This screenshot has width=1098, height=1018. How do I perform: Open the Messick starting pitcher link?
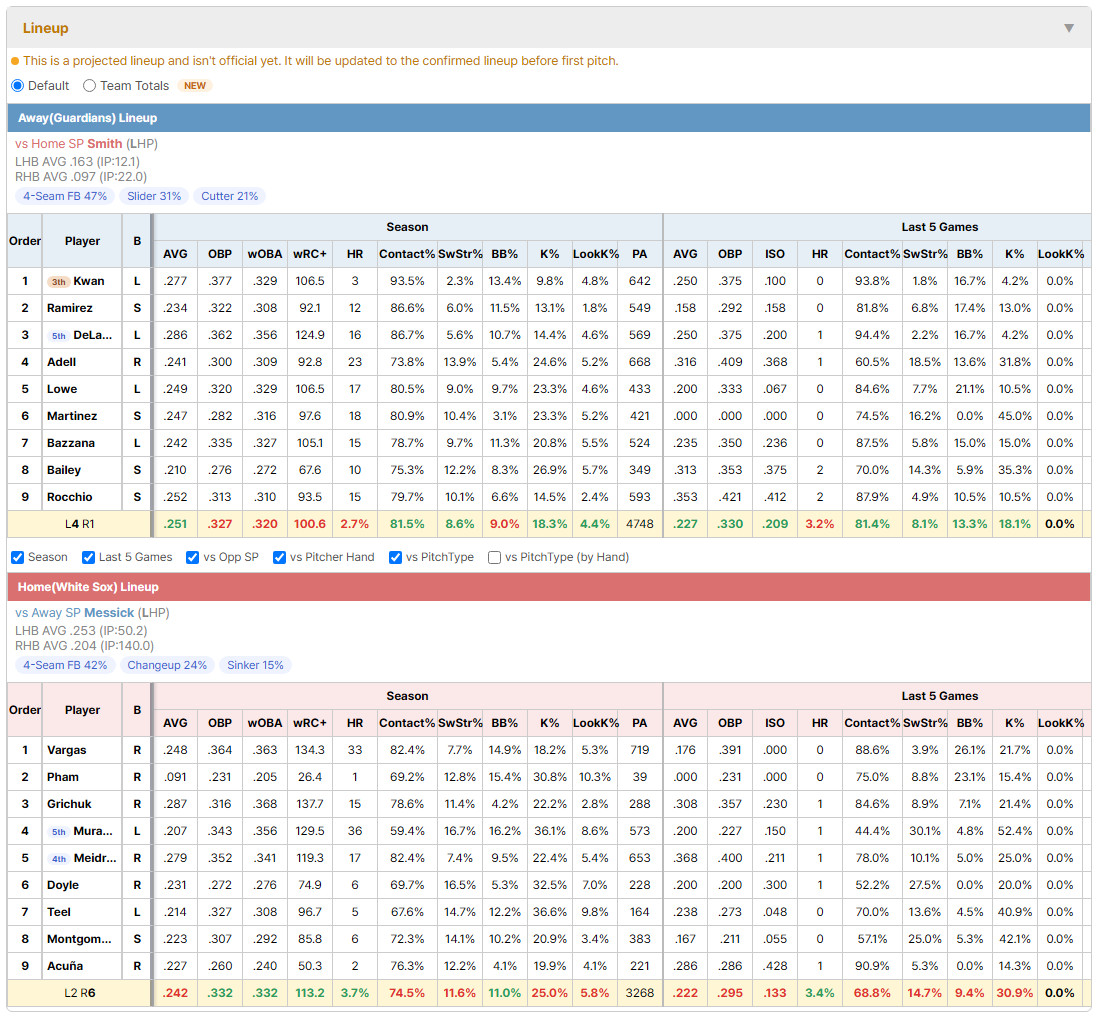(x=109, y=613)
